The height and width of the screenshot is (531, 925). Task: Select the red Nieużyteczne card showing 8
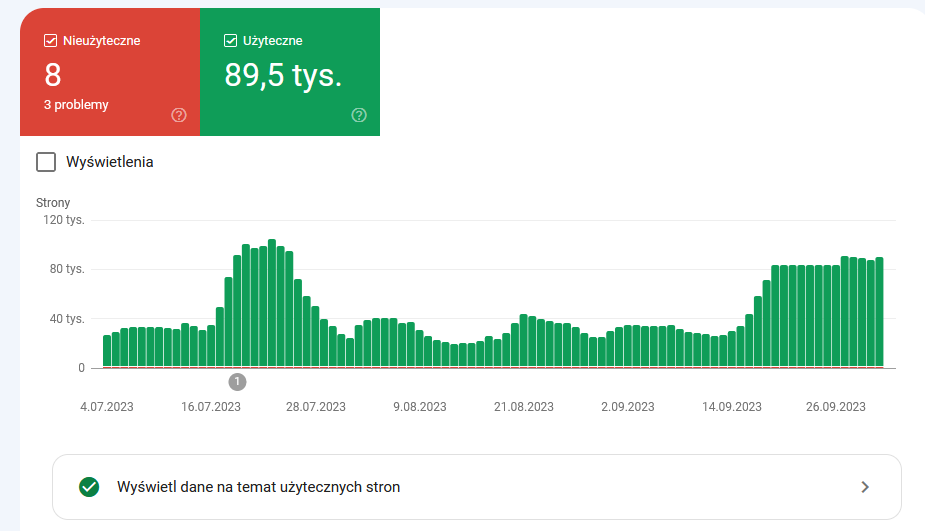[110, 72]
